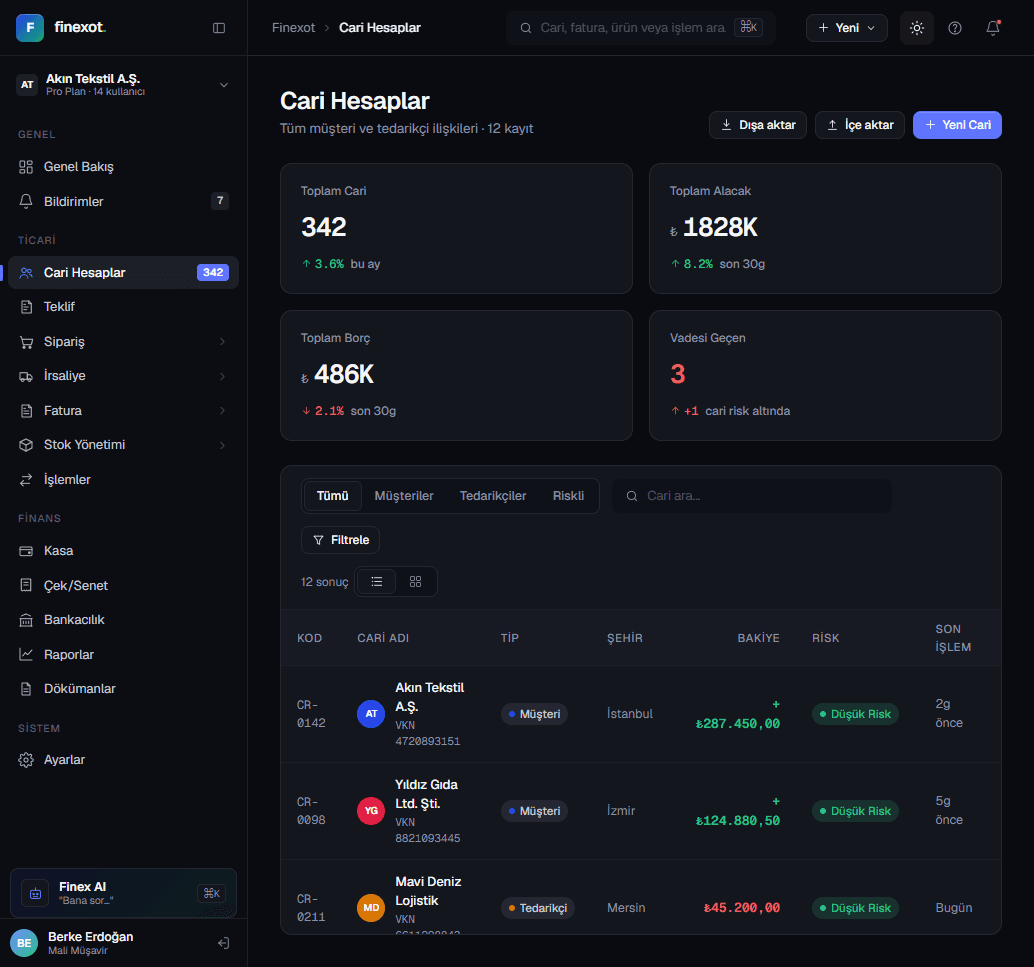
Task: Click the Çek/Senet icon
Action: (26, 585)
